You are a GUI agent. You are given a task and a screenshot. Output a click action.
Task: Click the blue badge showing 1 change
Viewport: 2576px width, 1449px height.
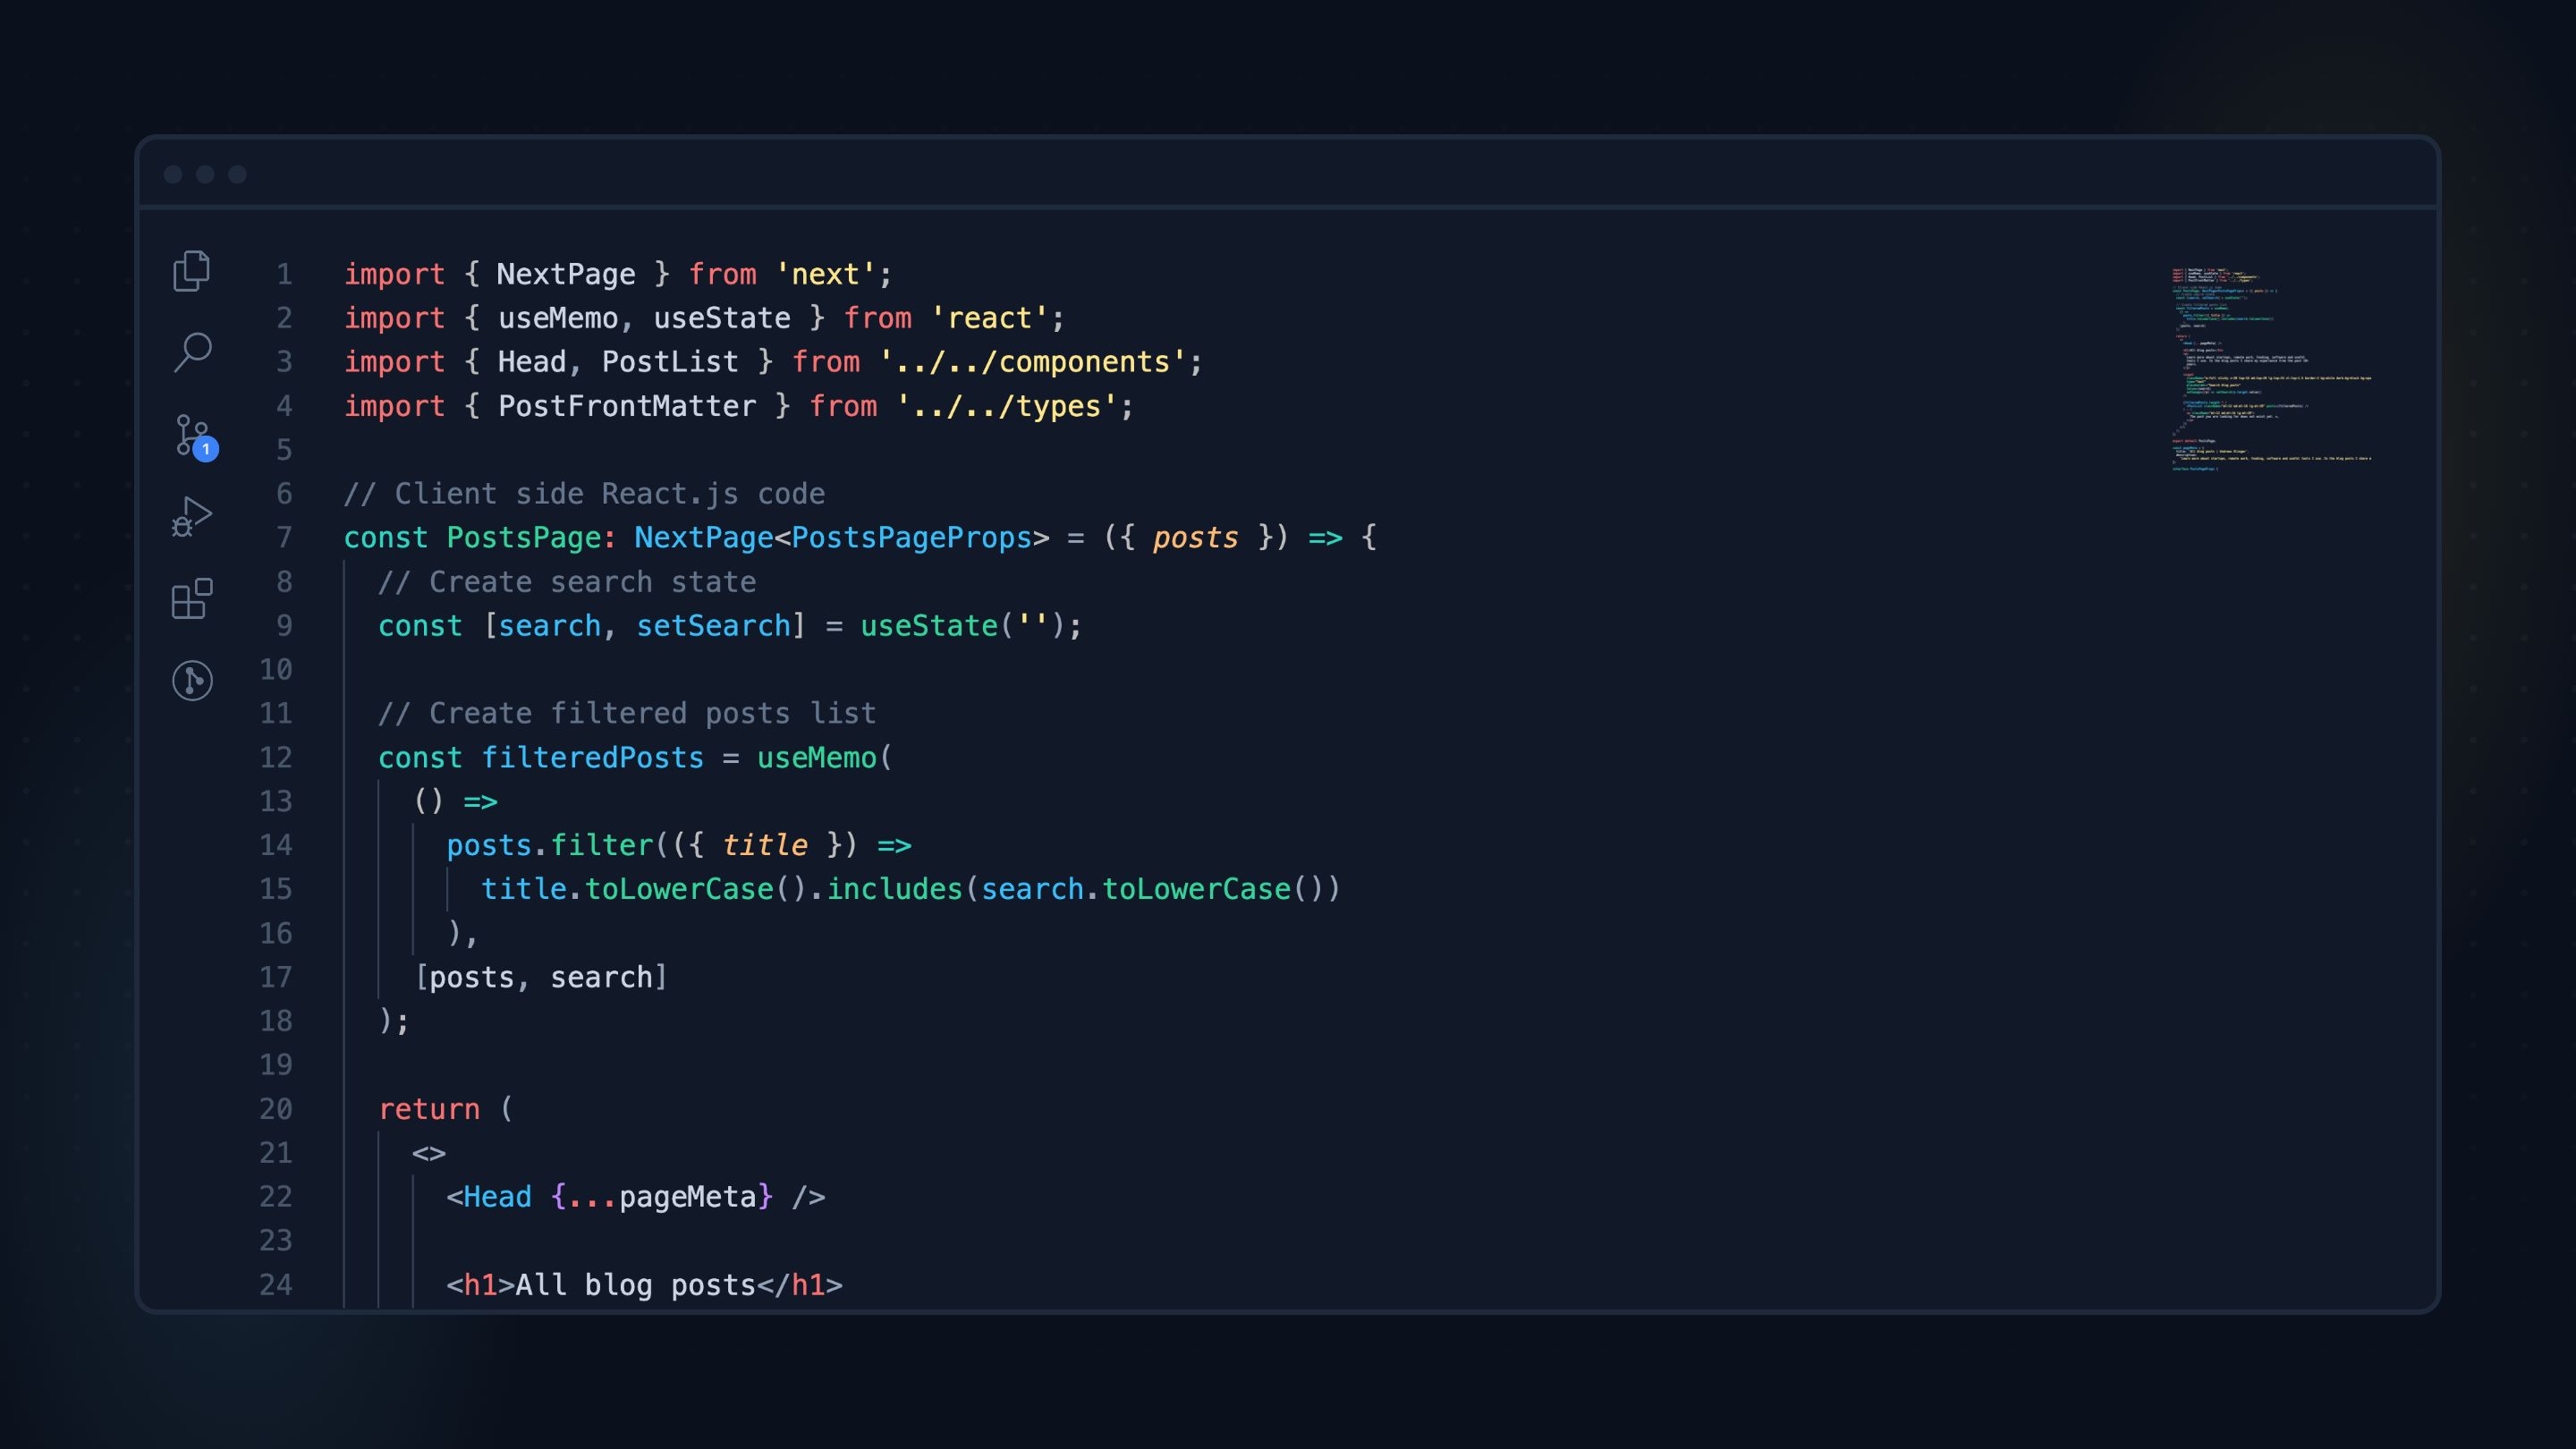point(206,449)
